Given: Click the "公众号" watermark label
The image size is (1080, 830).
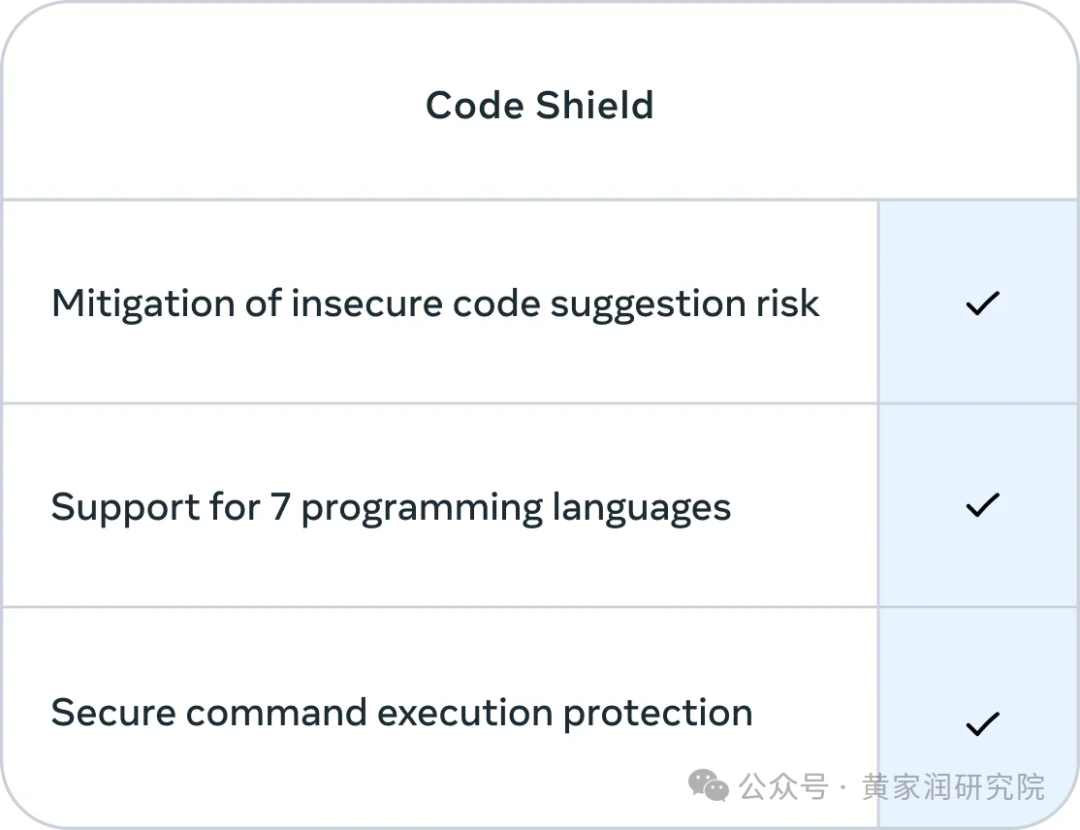Looking at the screenshot, I should (784, 787).
